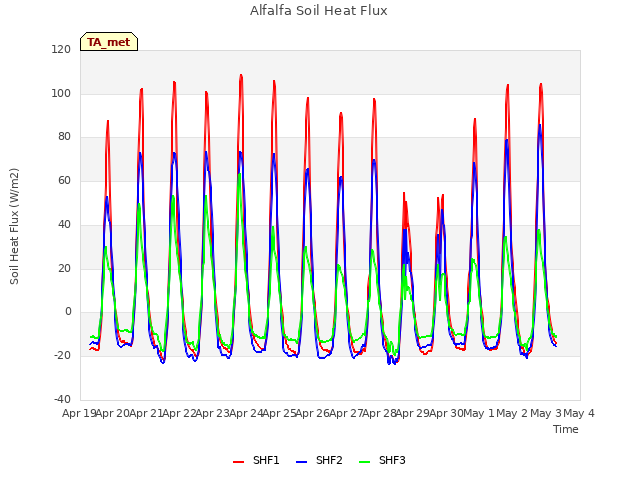Click the May 2 x-axis tick label
The width and height of the screenshot is (640, 480).
click(x=513, y=413)
